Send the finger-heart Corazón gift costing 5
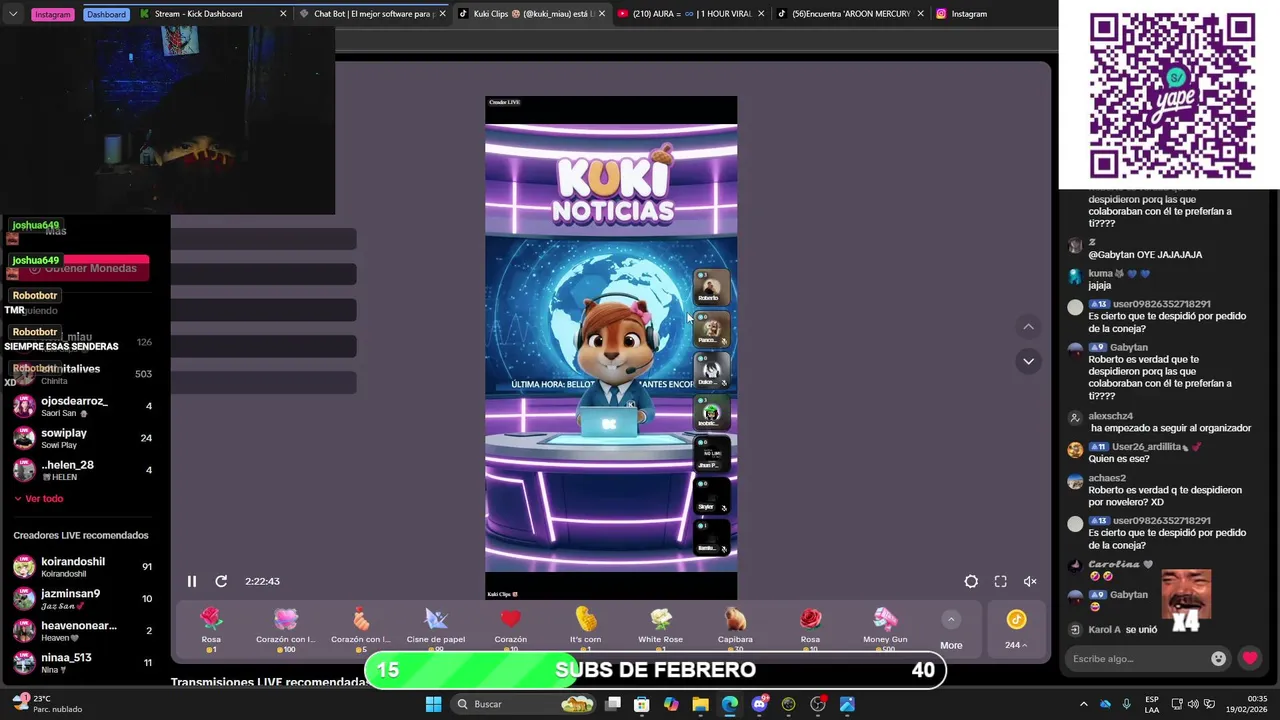Viewport: 1280px width, 720px height. 361,630
